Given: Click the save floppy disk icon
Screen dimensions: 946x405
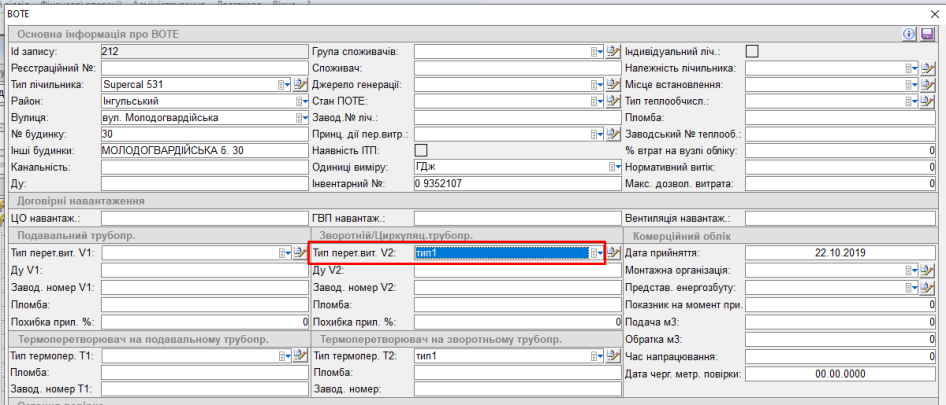Looking at the screenshot, I should click(x=927, y=34).
